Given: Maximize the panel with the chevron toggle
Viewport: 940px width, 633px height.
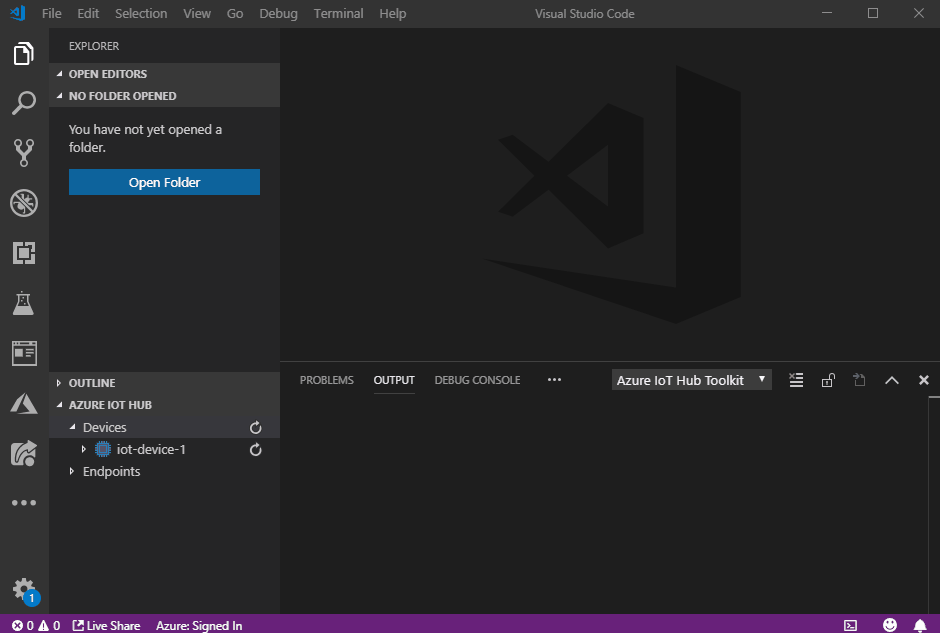Looking at the screenshot, I should 892,380.
